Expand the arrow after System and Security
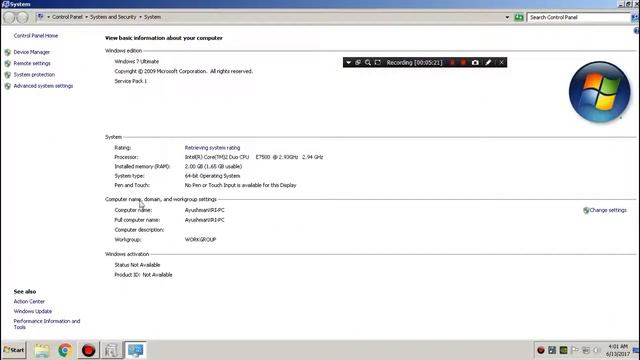 coord(140,17)
